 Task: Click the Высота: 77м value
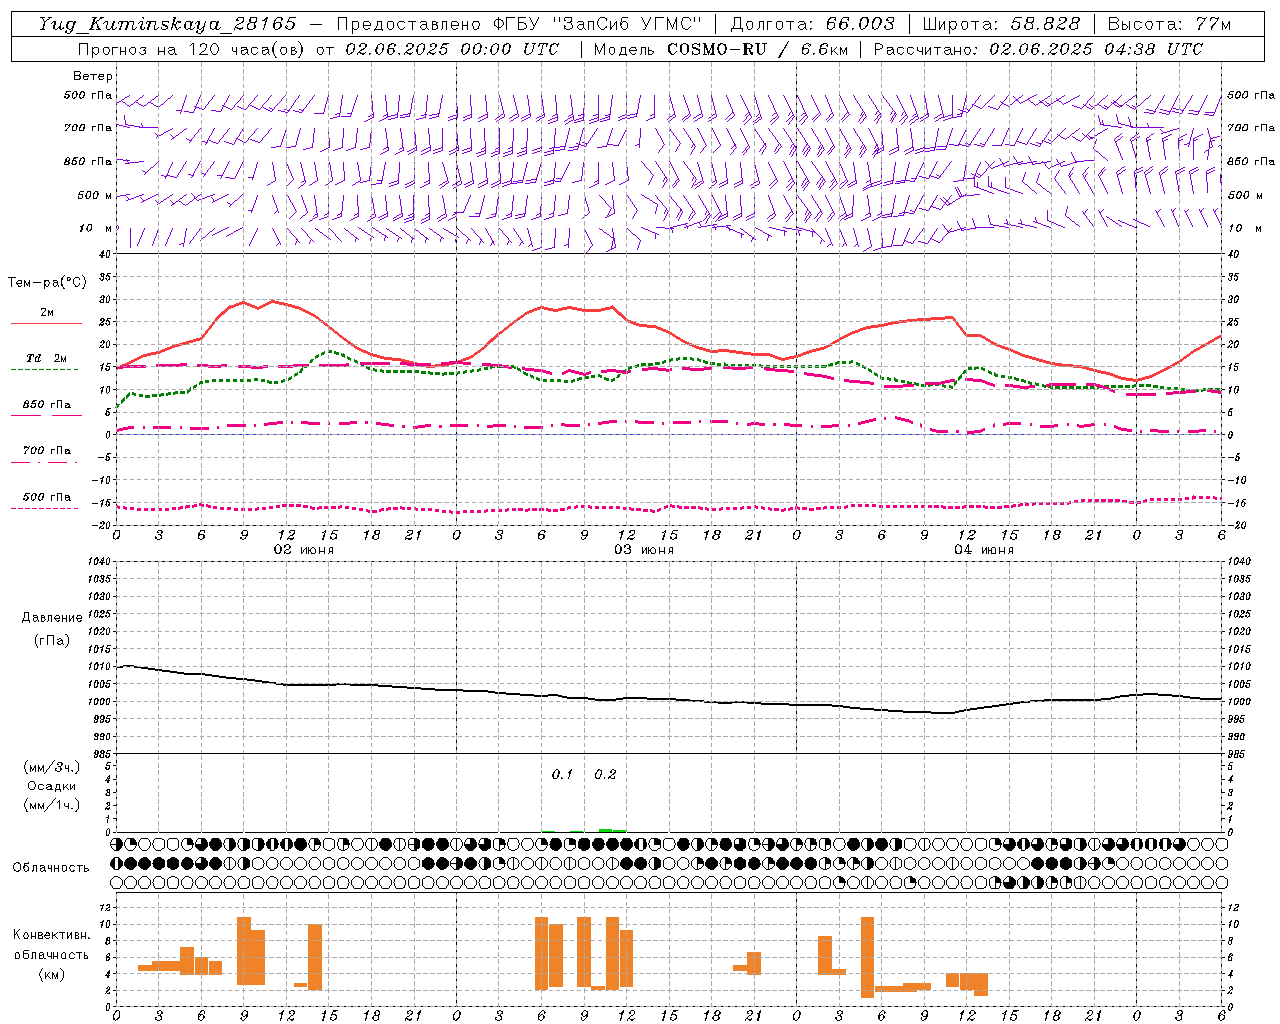[1170, 24]
